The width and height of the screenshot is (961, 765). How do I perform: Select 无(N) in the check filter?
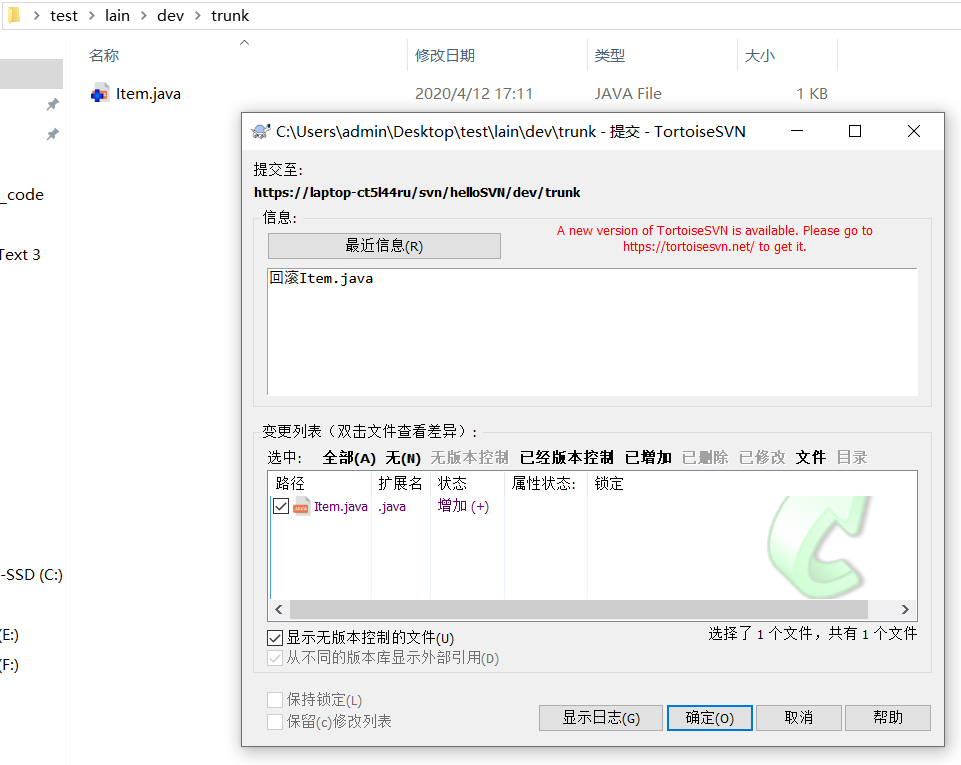403,458
